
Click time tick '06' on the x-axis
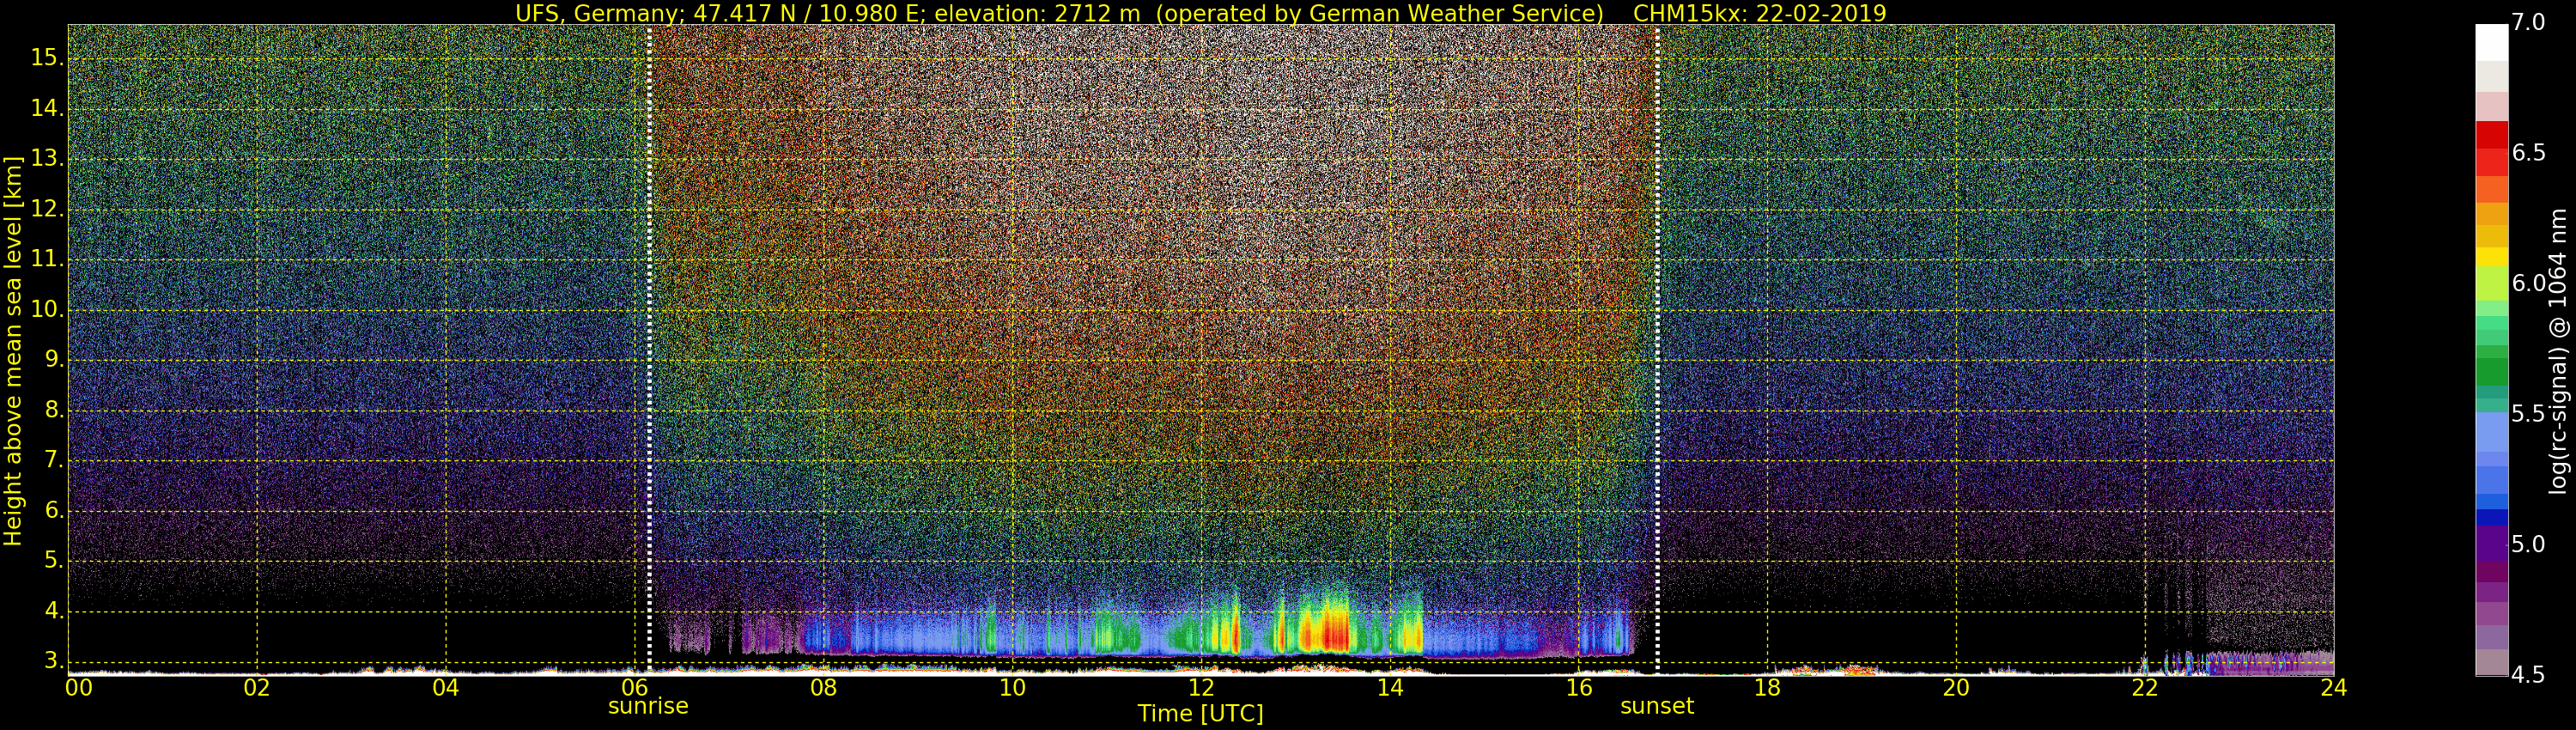(634, 687)
